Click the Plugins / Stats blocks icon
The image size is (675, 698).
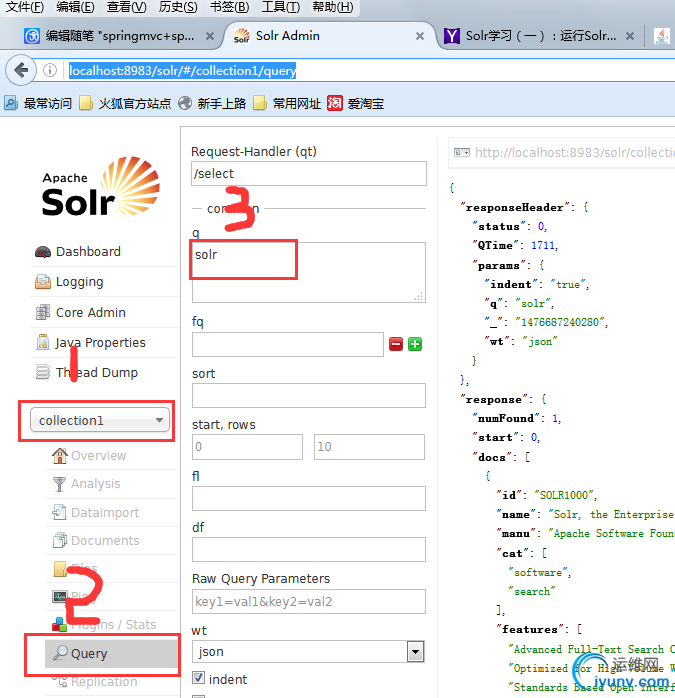(59, 625)
